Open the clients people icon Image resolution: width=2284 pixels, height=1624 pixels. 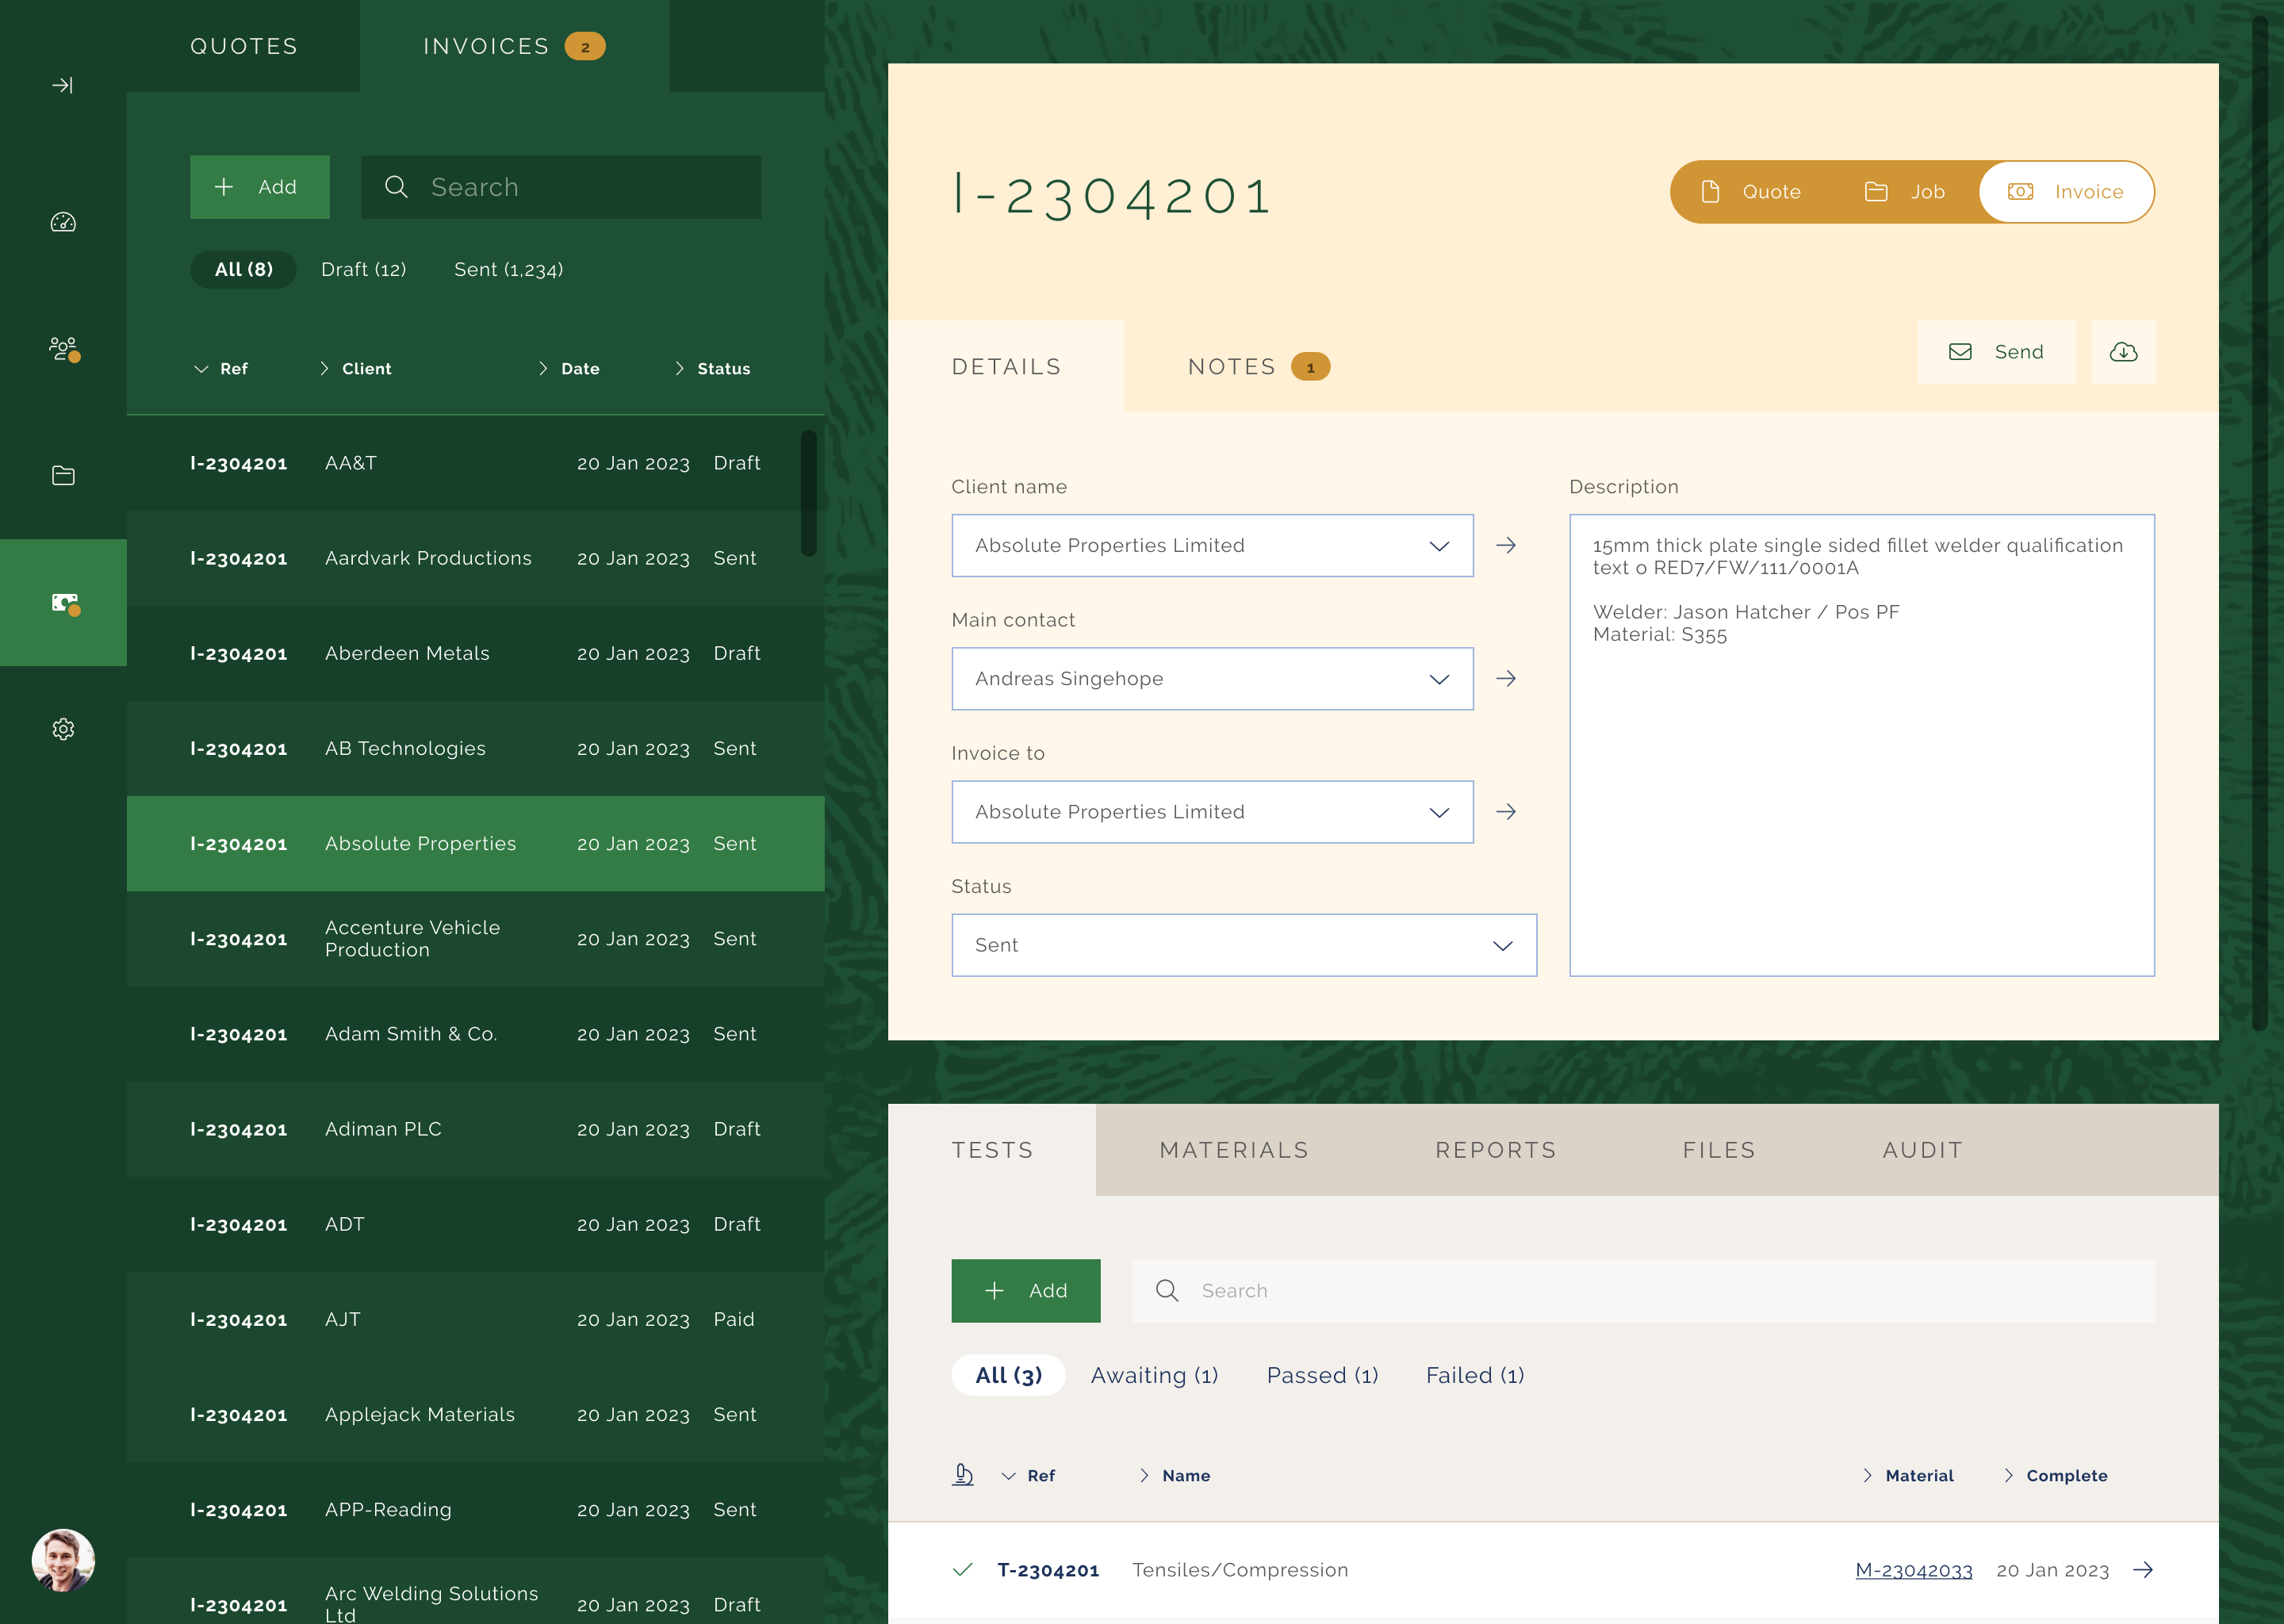tap(63, 349)
